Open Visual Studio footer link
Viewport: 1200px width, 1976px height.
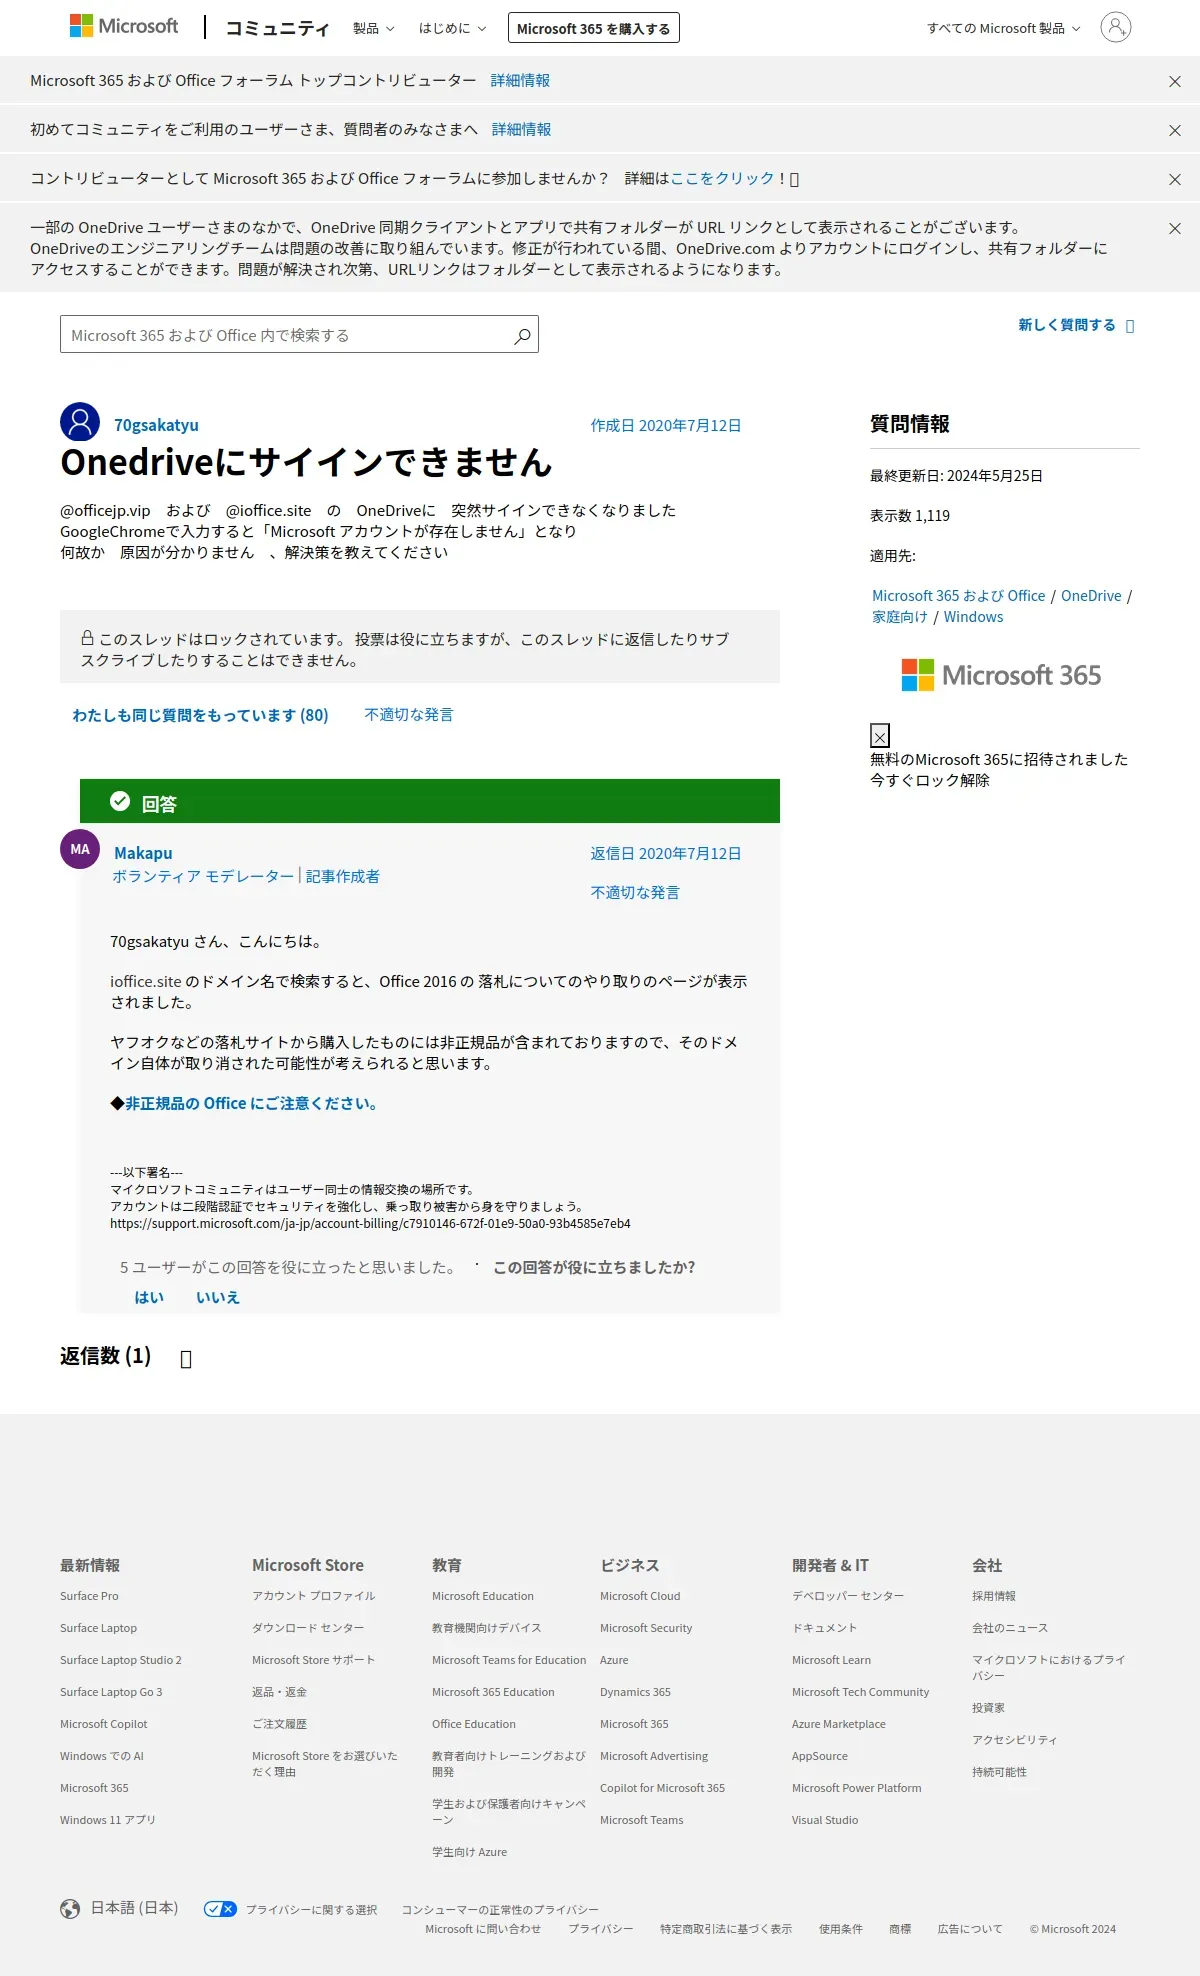coord(825,1820)
